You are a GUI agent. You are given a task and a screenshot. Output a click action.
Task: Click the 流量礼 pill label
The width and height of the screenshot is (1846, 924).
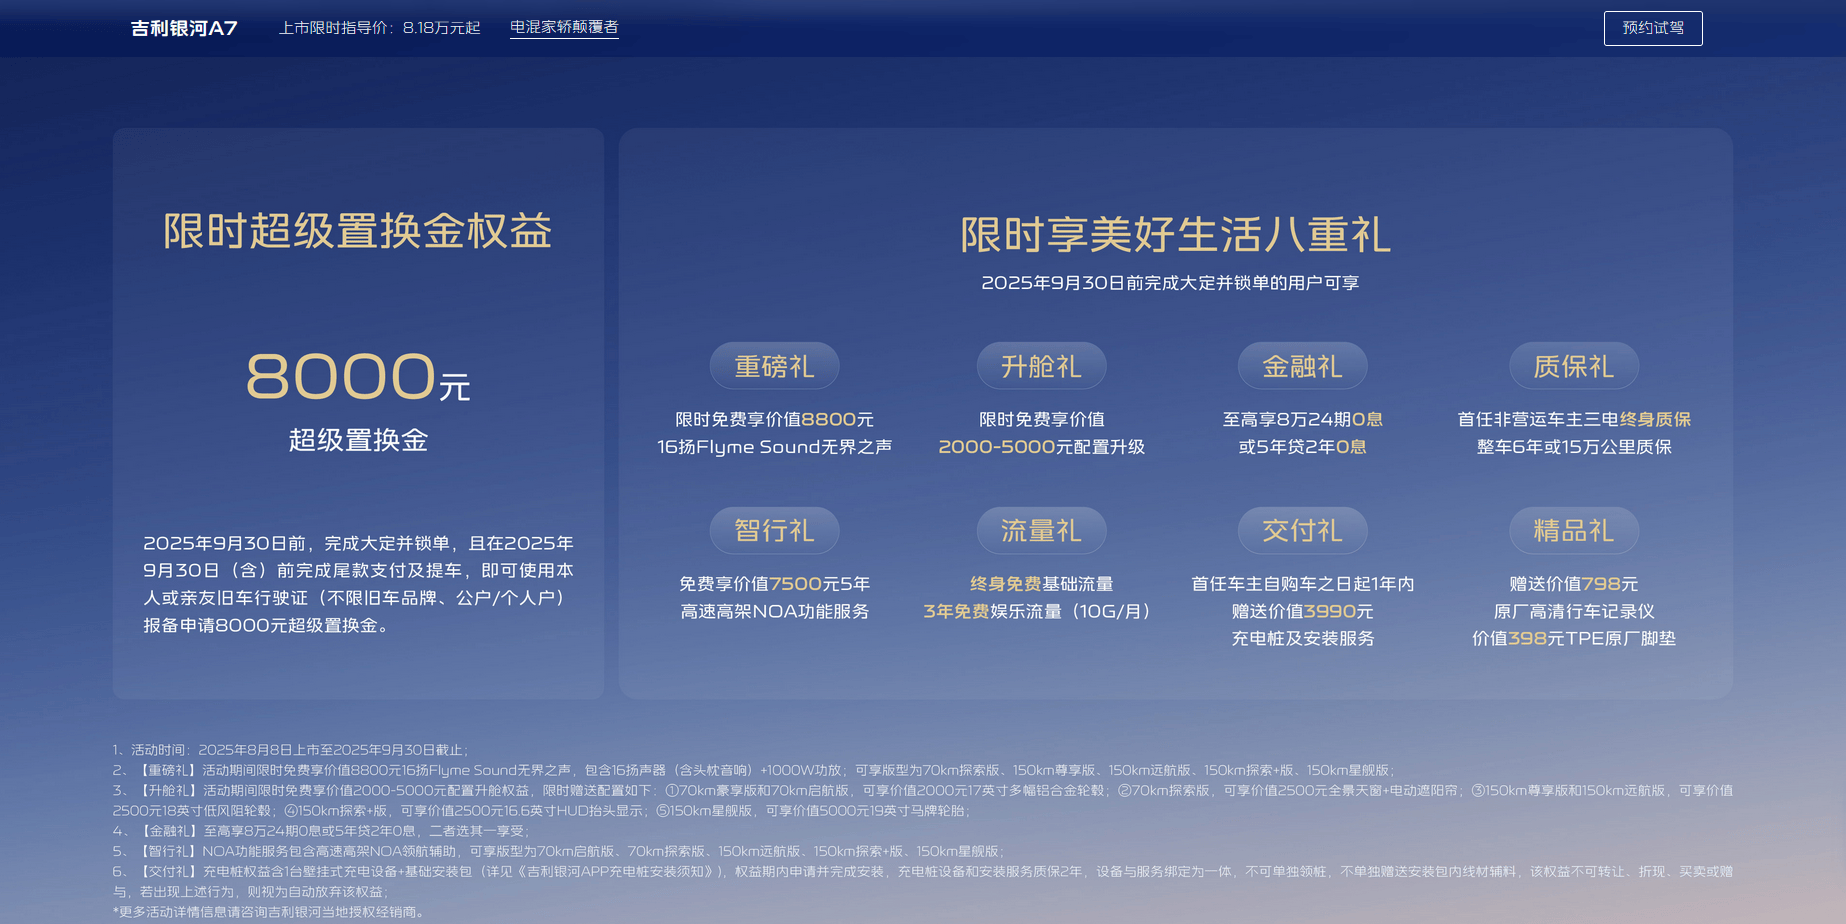(1041, 530)
